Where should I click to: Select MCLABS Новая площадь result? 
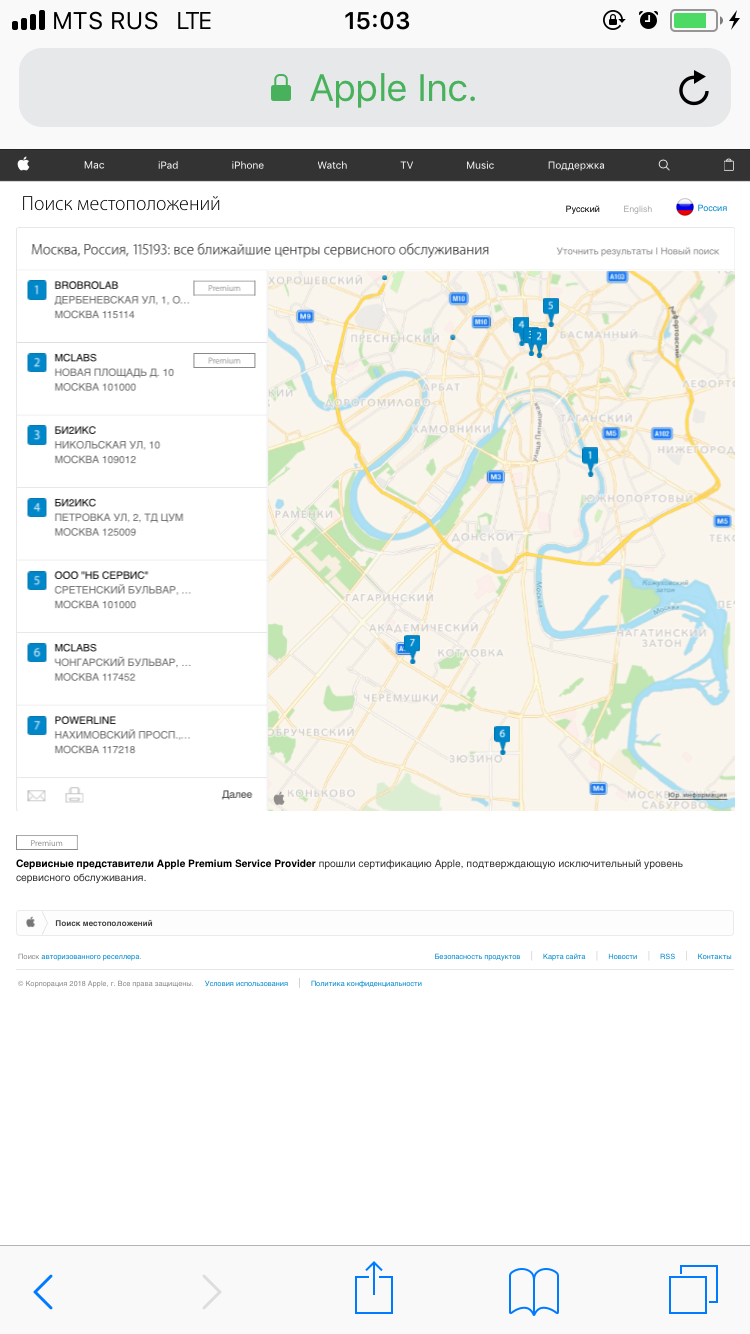pyautogui.click(x=142, y=379)
